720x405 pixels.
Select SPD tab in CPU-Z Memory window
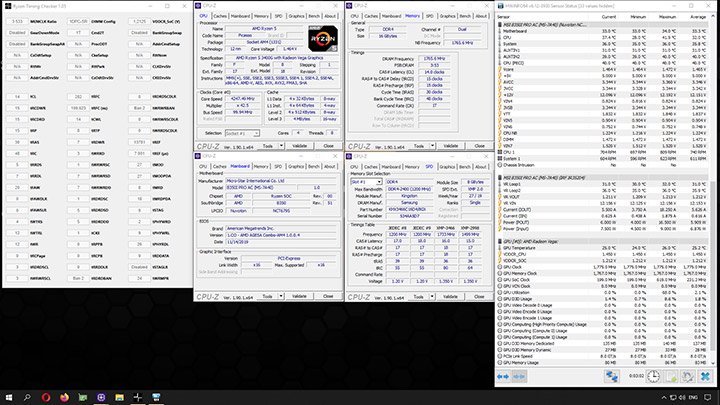coord(429,16)
